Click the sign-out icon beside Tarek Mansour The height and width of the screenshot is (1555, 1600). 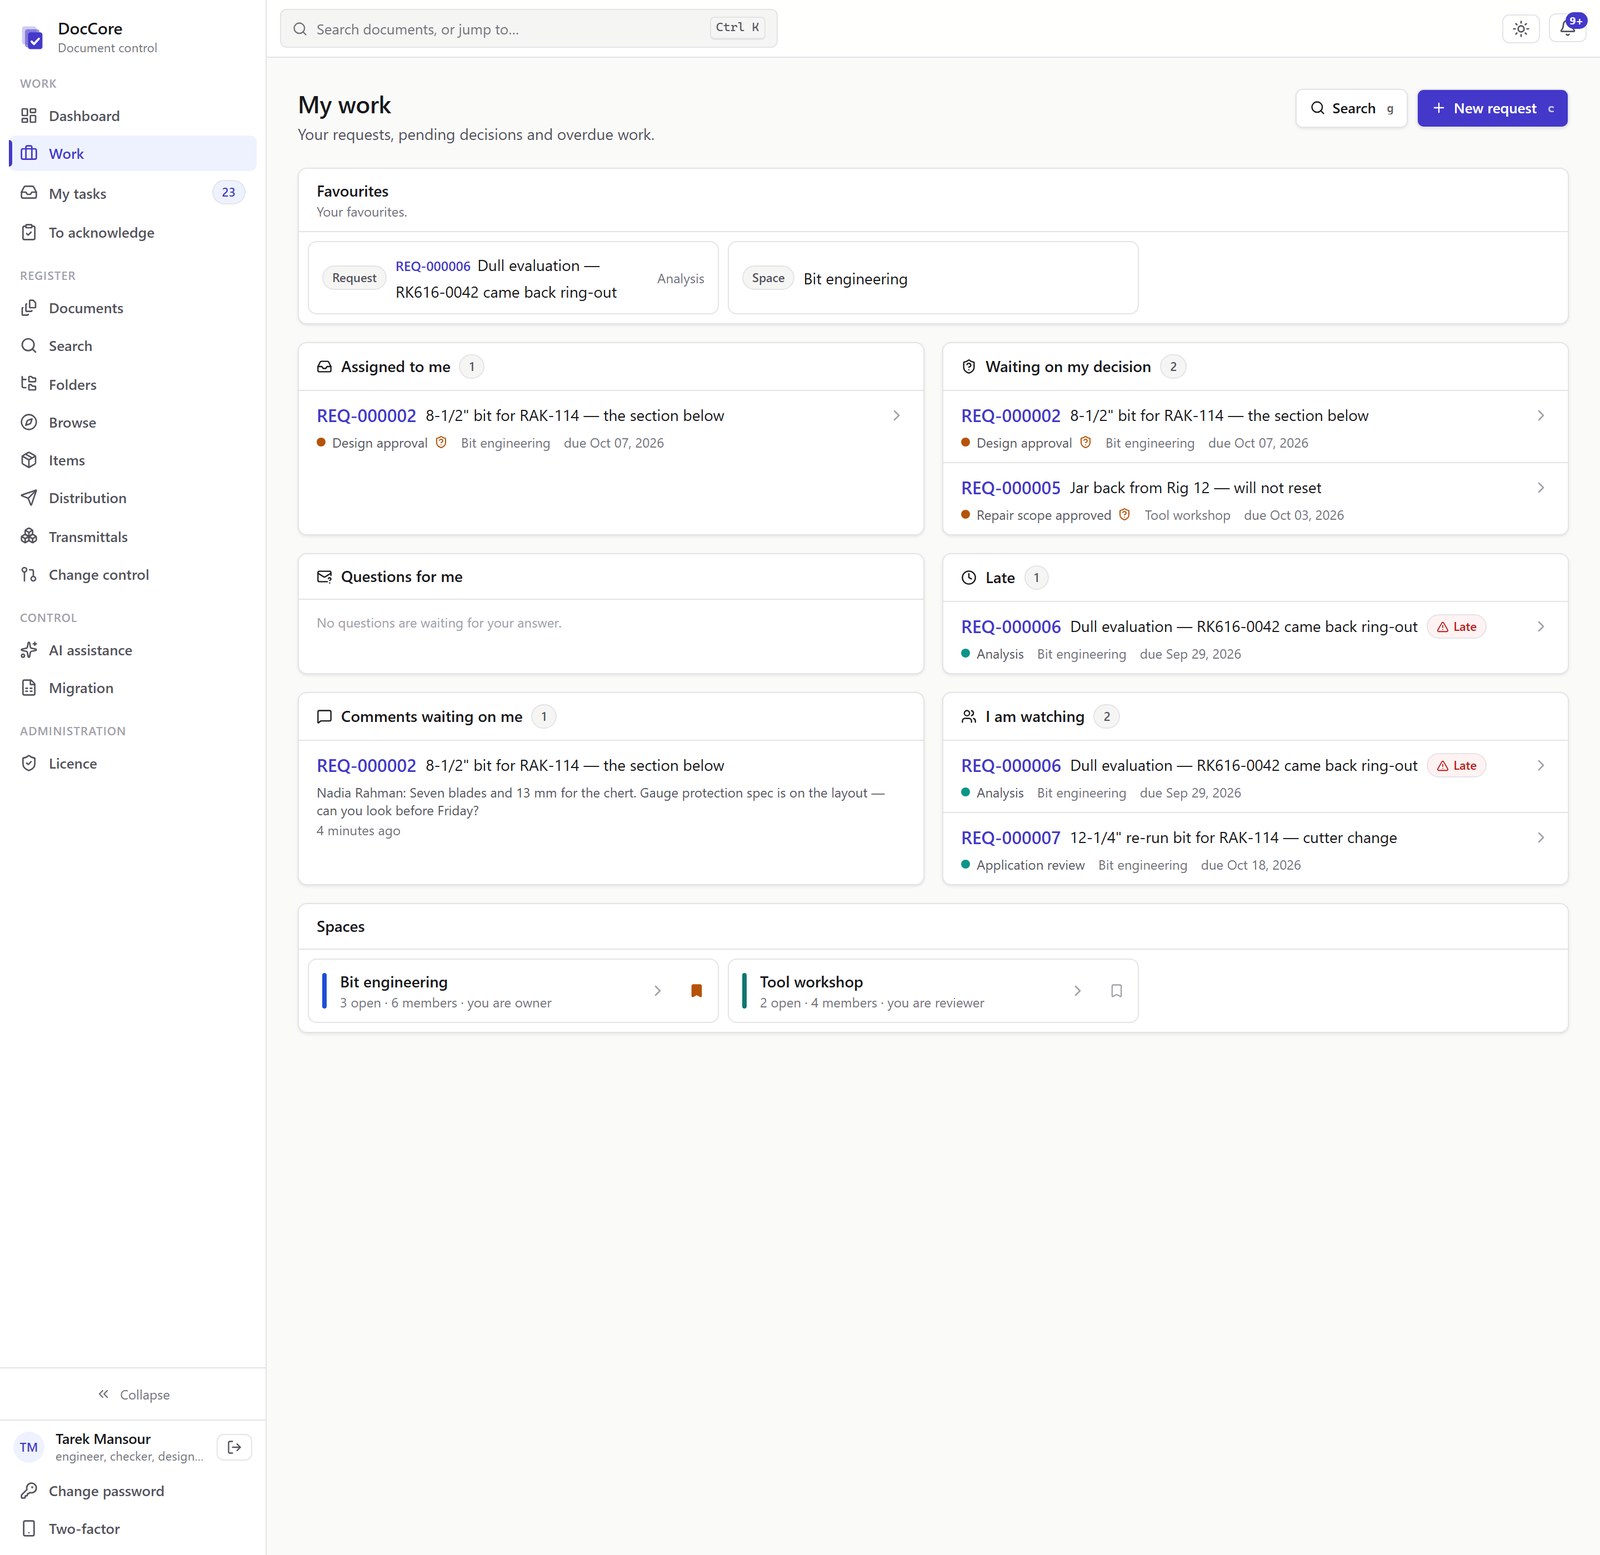234,1447
